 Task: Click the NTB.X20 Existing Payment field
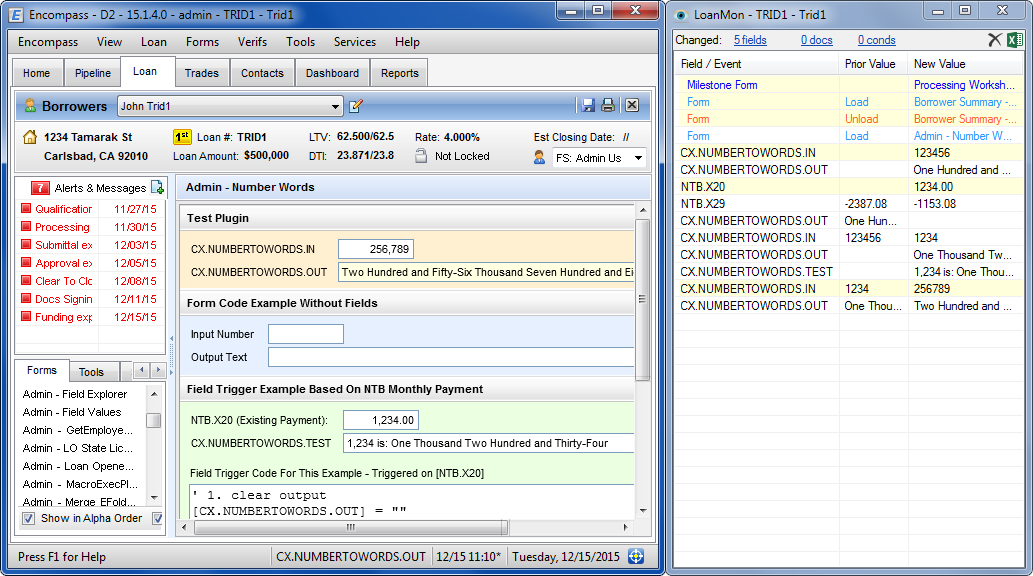381,420
